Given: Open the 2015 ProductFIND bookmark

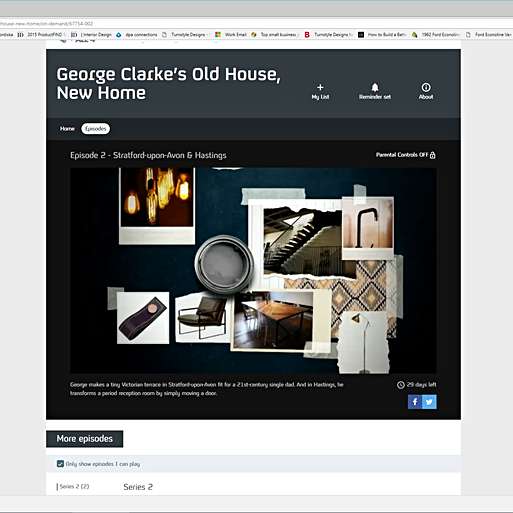Looking at the screenshot, I should [x=42, y=35].
